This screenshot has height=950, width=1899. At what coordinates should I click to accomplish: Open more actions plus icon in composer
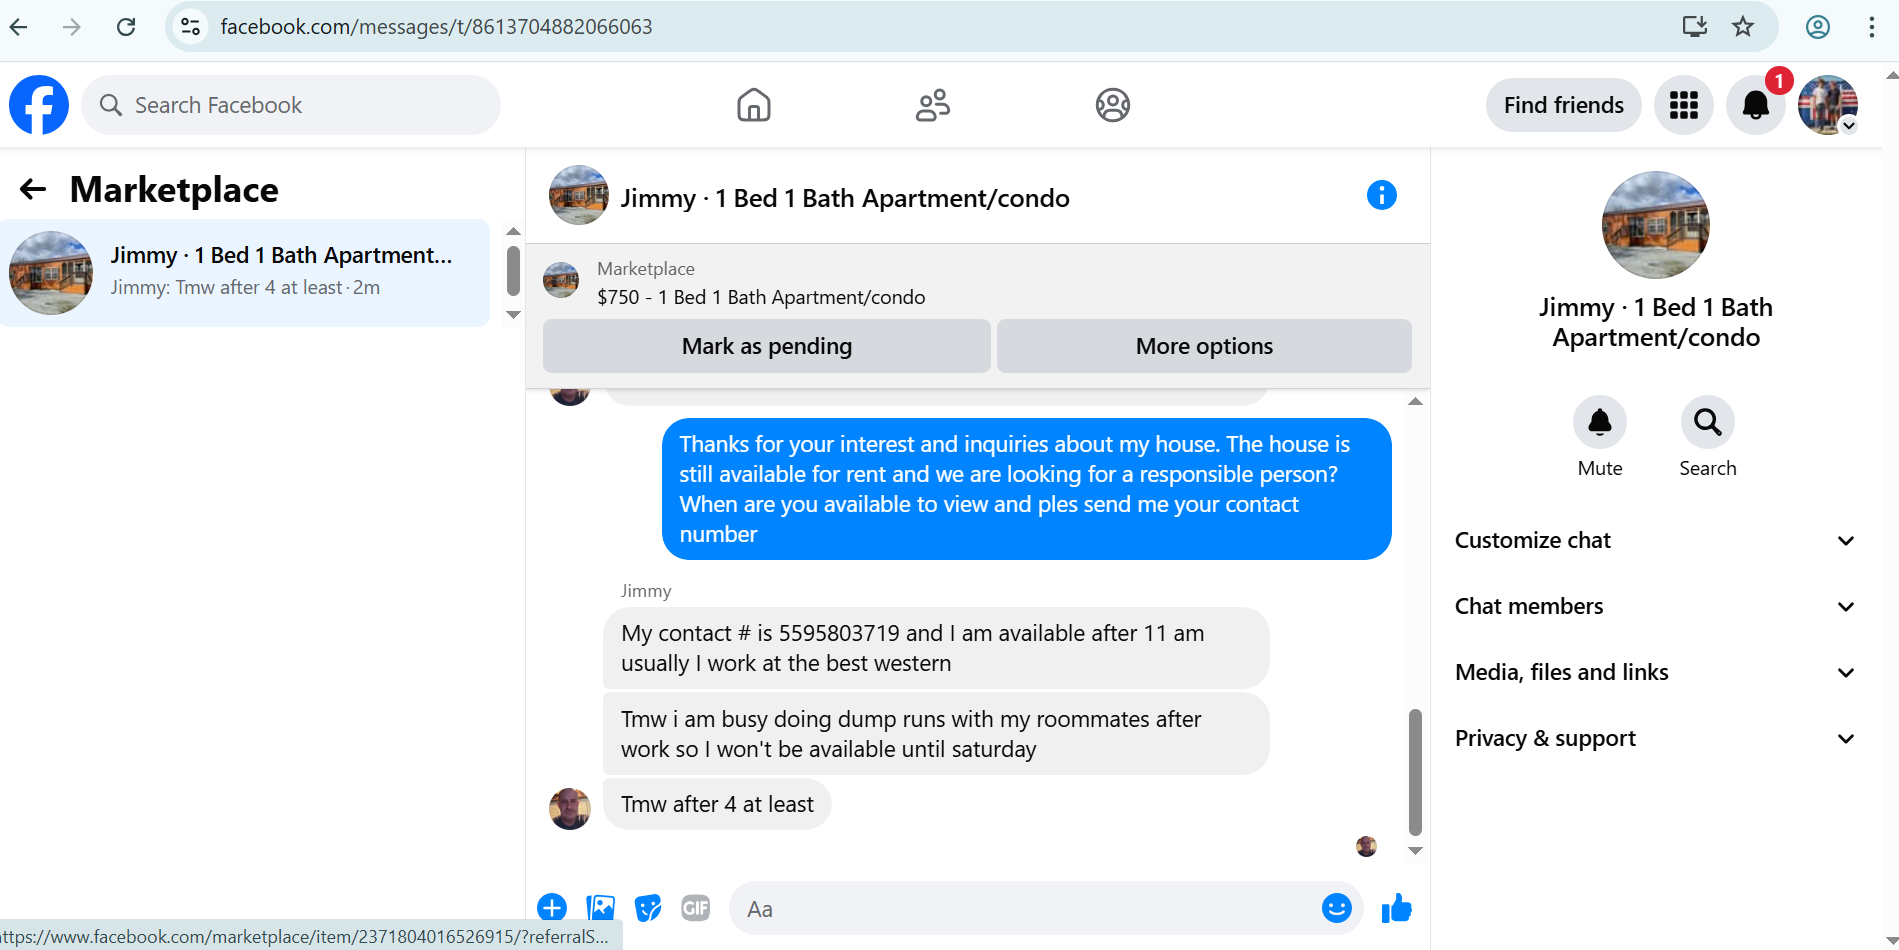[552, 908]
